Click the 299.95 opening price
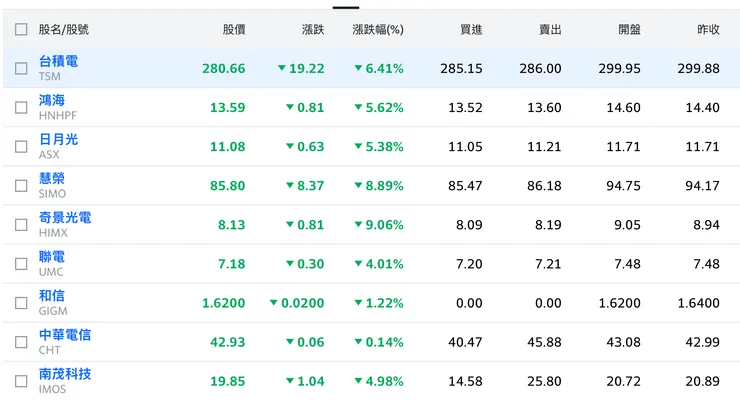 620,69
